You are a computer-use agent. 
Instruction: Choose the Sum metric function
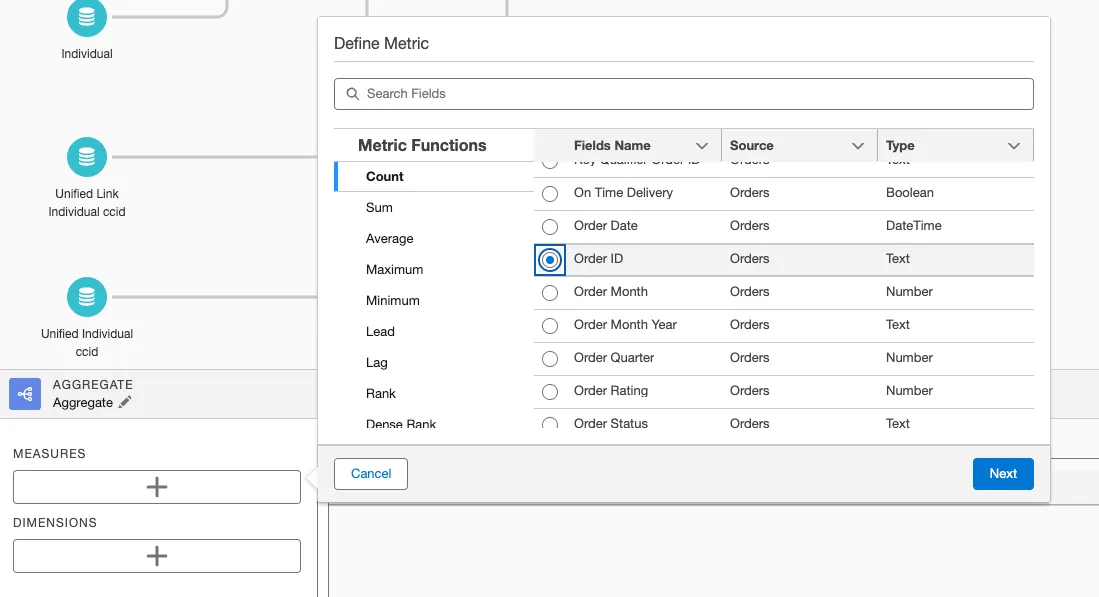pos(379,208)
